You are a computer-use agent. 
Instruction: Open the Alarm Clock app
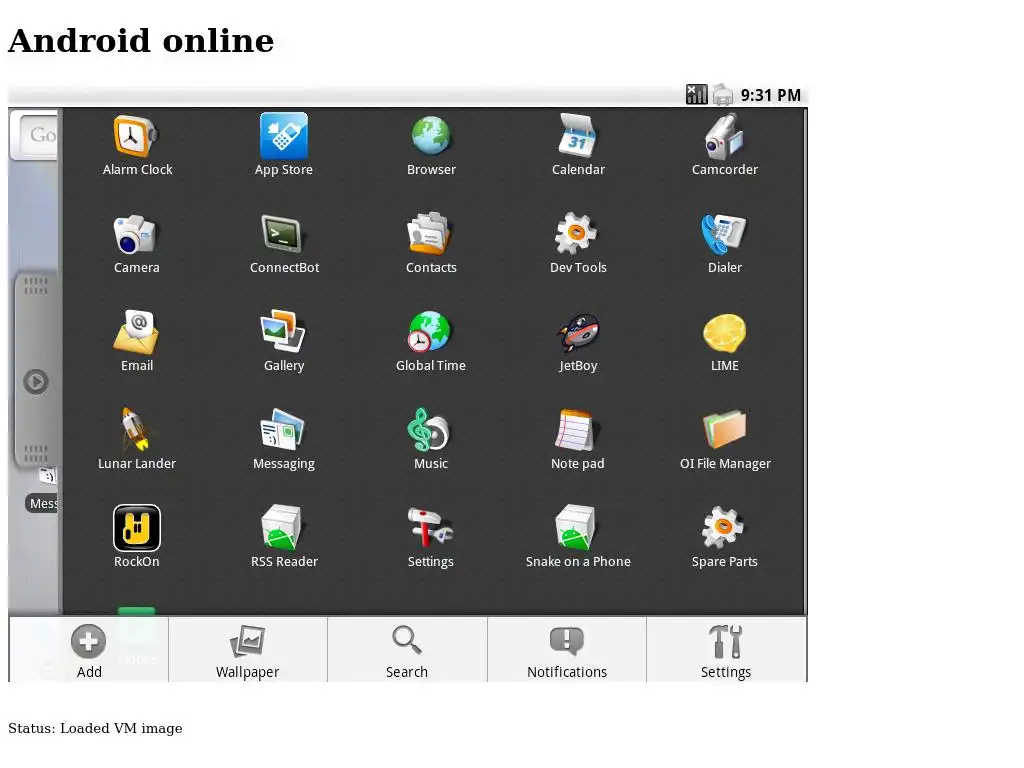pos(136,145)
